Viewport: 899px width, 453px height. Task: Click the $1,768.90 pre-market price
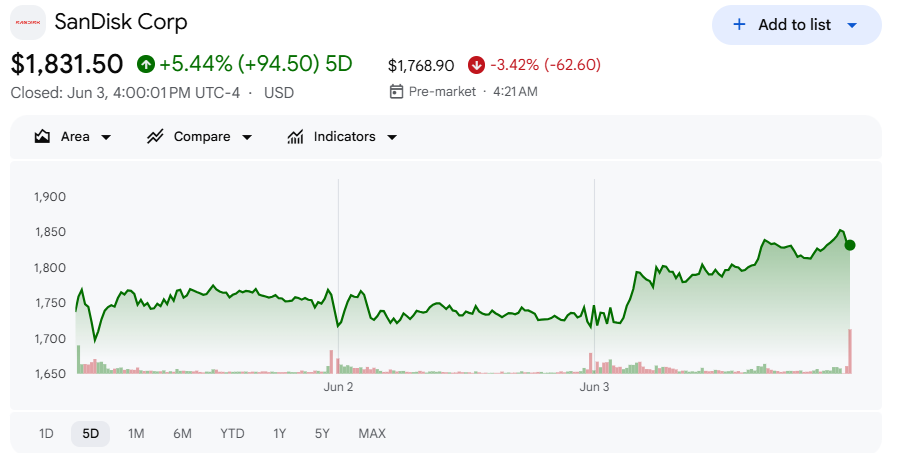tap(421, 65)
